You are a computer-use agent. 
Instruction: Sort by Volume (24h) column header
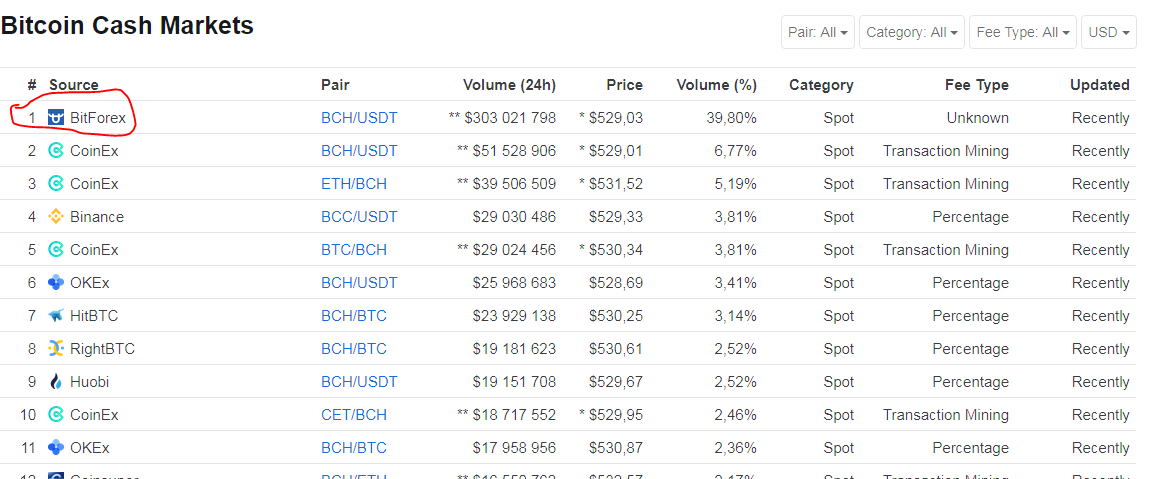(509, 85)
